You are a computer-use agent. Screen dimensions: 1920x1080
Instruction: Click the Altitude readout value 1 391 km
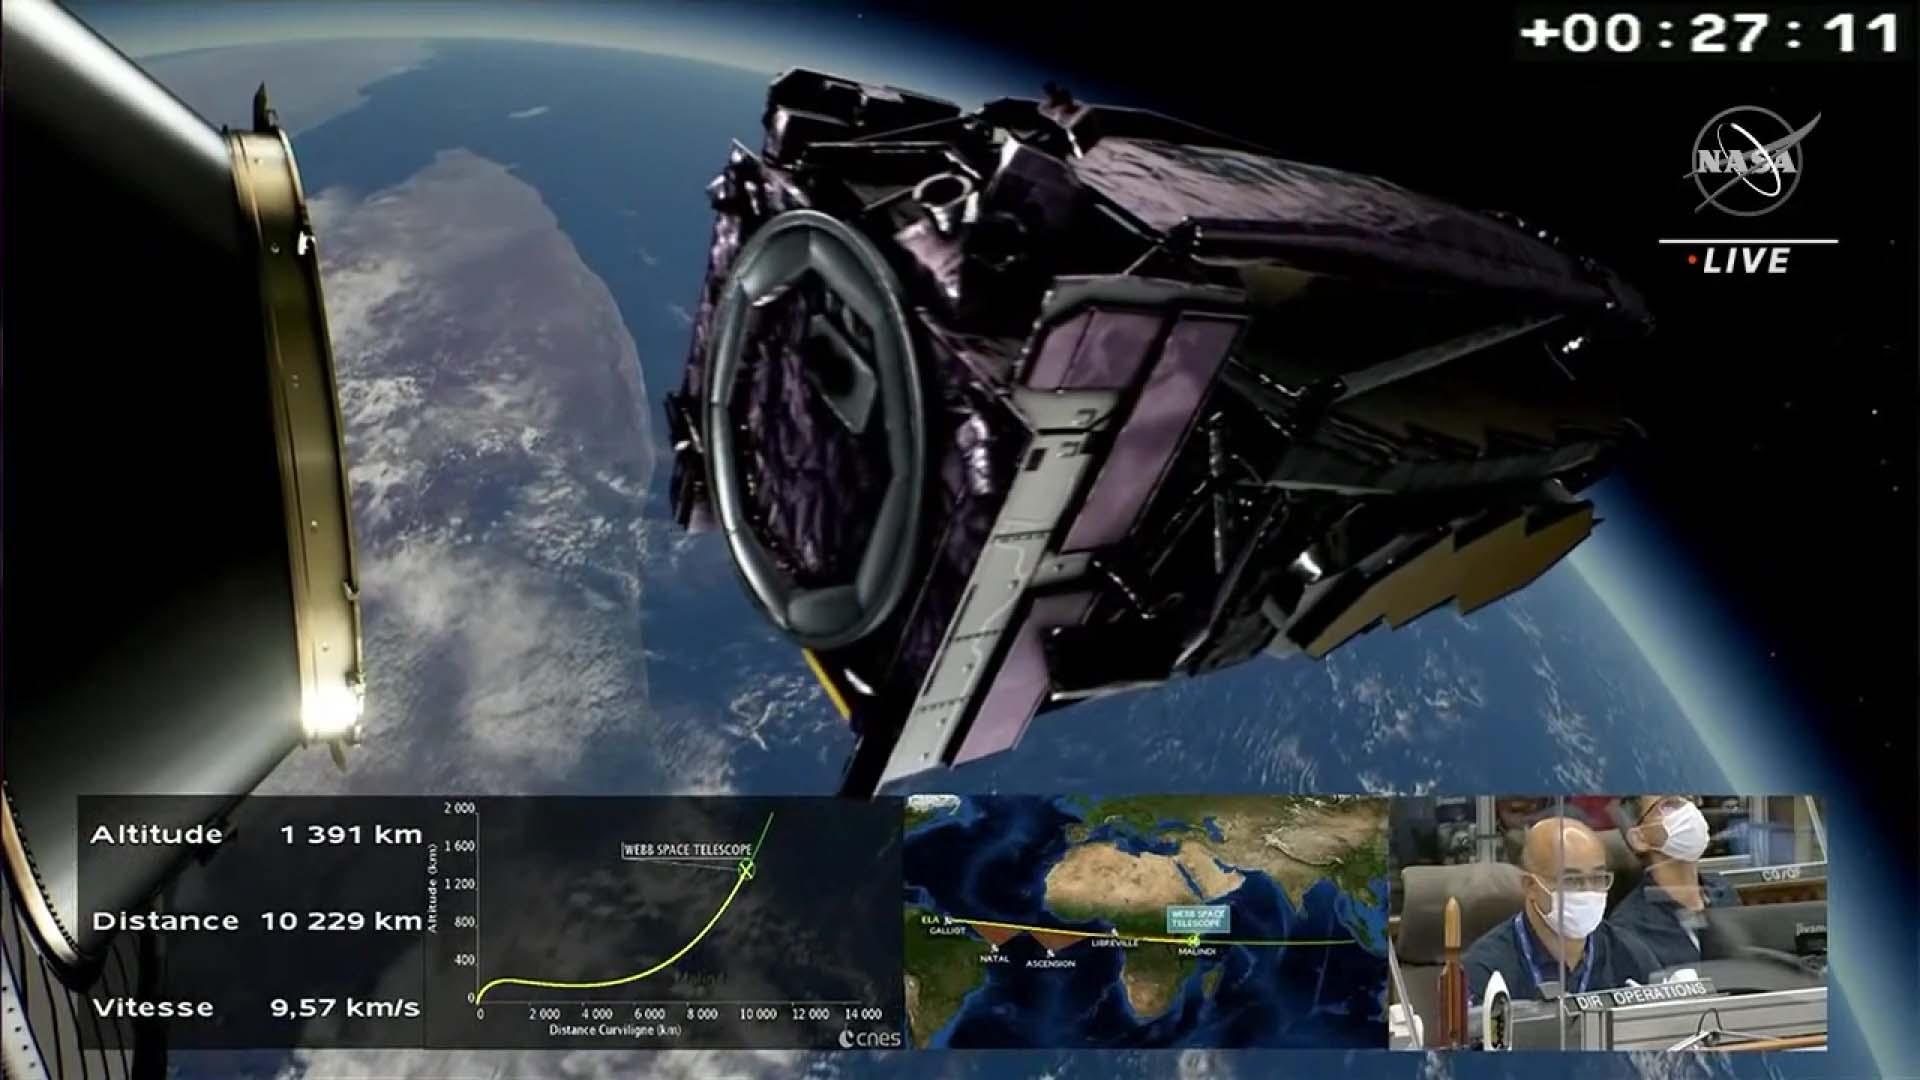click(351, 835)
